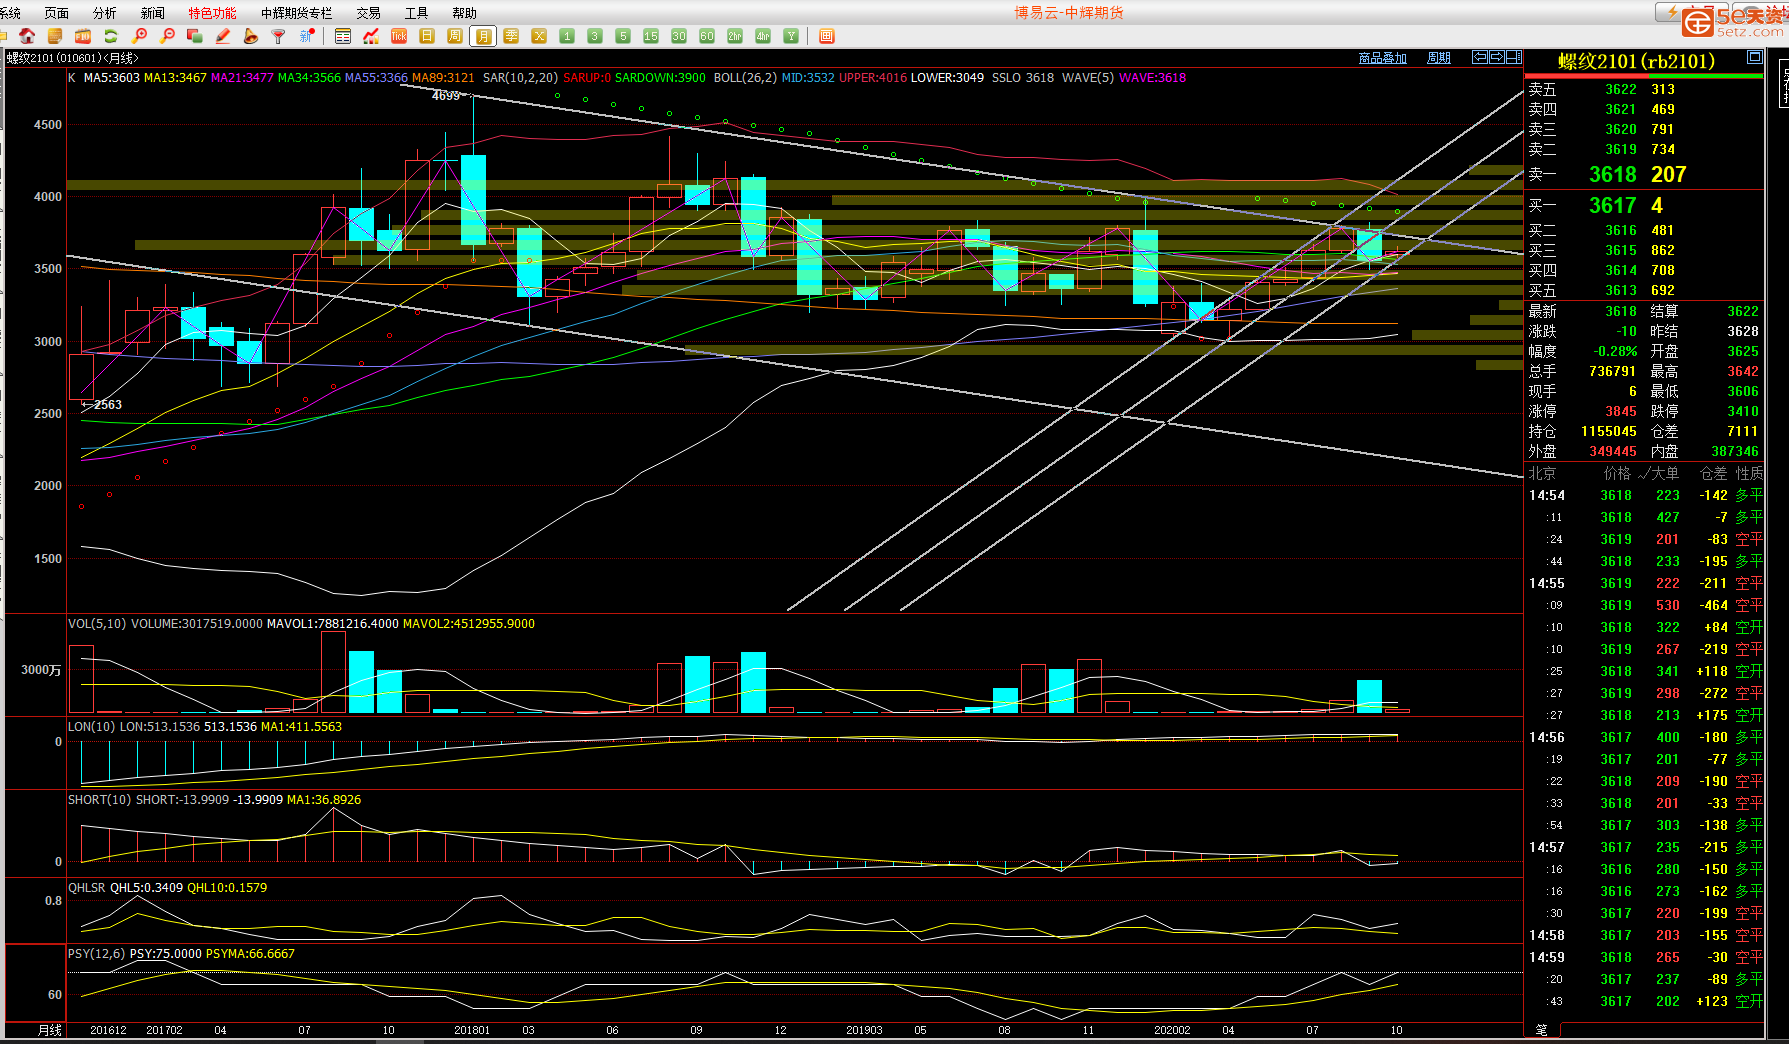Click the green Y period icon

coord(791,36)
